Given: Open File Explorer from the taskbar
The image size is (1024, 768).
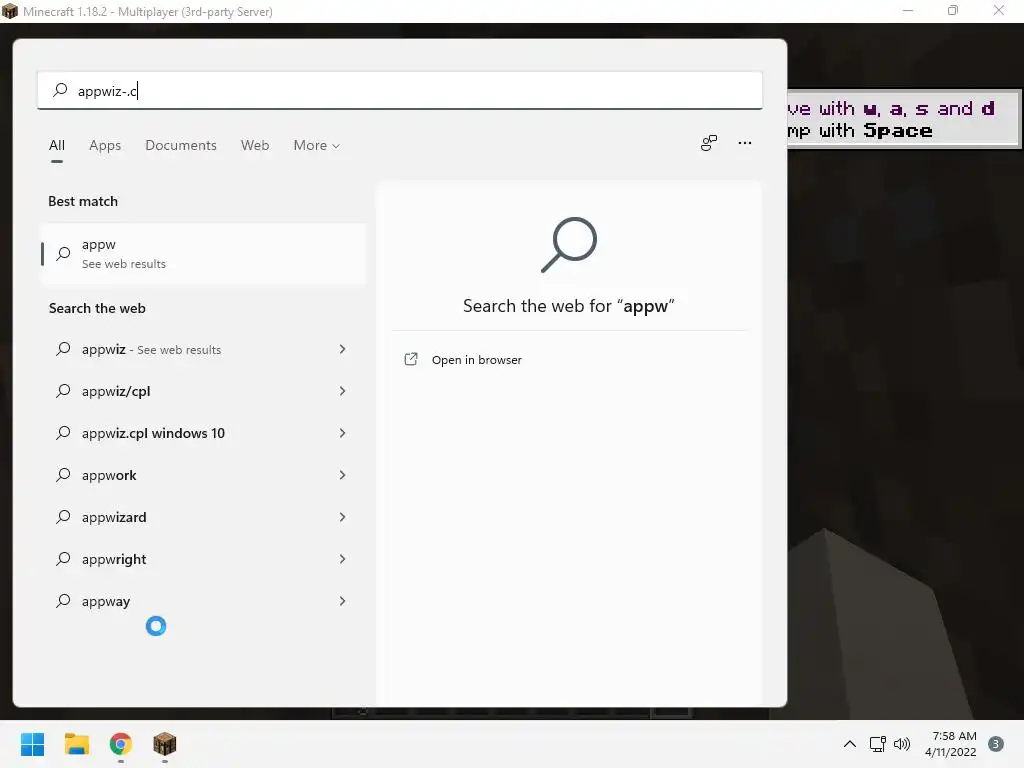Looking at the screenshot, I should (76, 744).
